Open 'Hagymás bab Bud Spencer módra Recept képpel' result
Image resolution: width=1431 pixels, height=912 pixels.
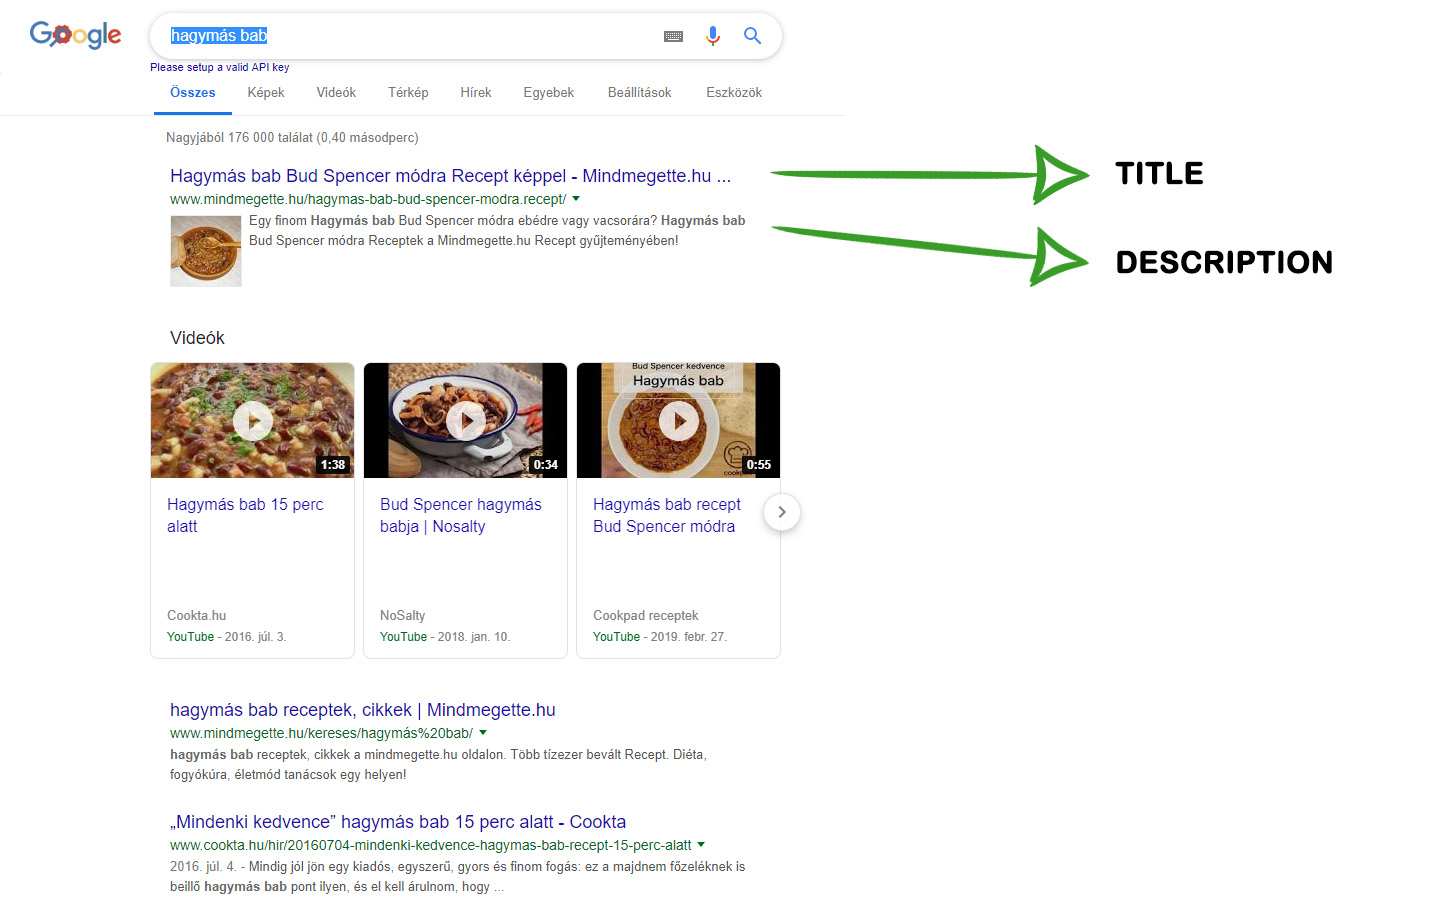point(450,176)
